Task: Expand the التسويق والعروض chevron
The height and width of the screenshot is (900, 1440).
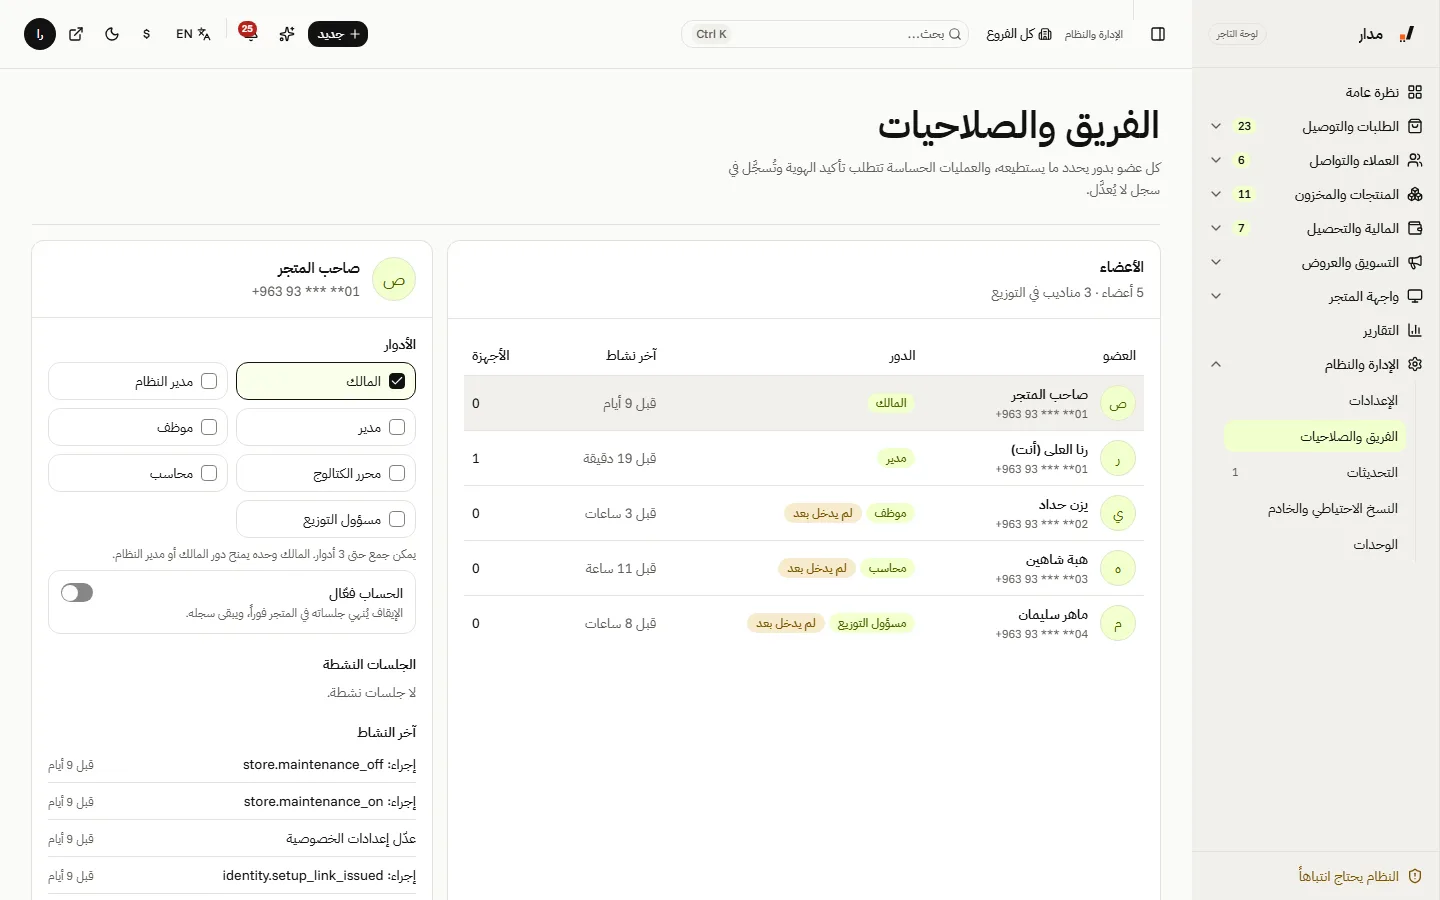Action: click(x=1216, y=262)
